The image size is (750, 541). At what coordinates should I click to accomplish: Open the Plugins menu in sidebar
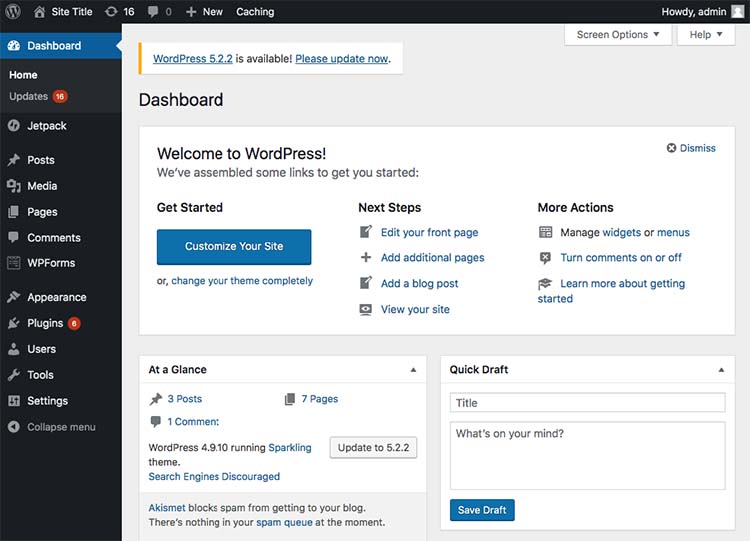(x=45, y=323)
